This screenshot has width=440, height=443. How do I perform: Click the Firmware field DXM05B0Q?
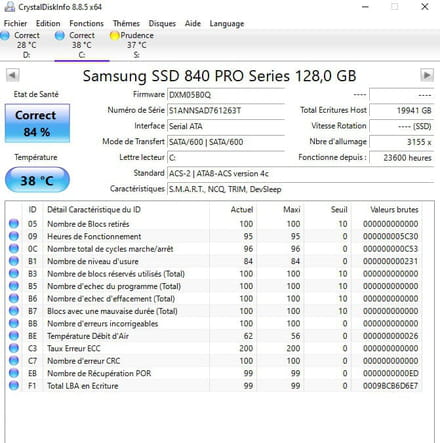tap(226, 95)
